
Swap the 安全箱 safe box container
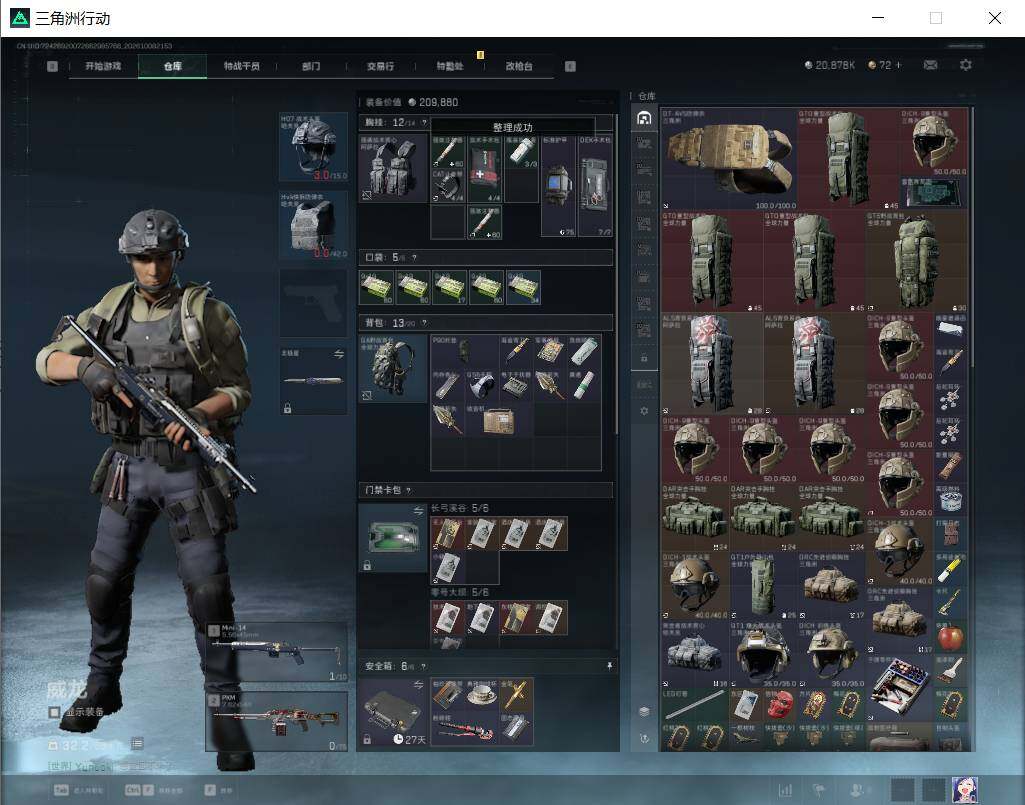pos(418,685)
